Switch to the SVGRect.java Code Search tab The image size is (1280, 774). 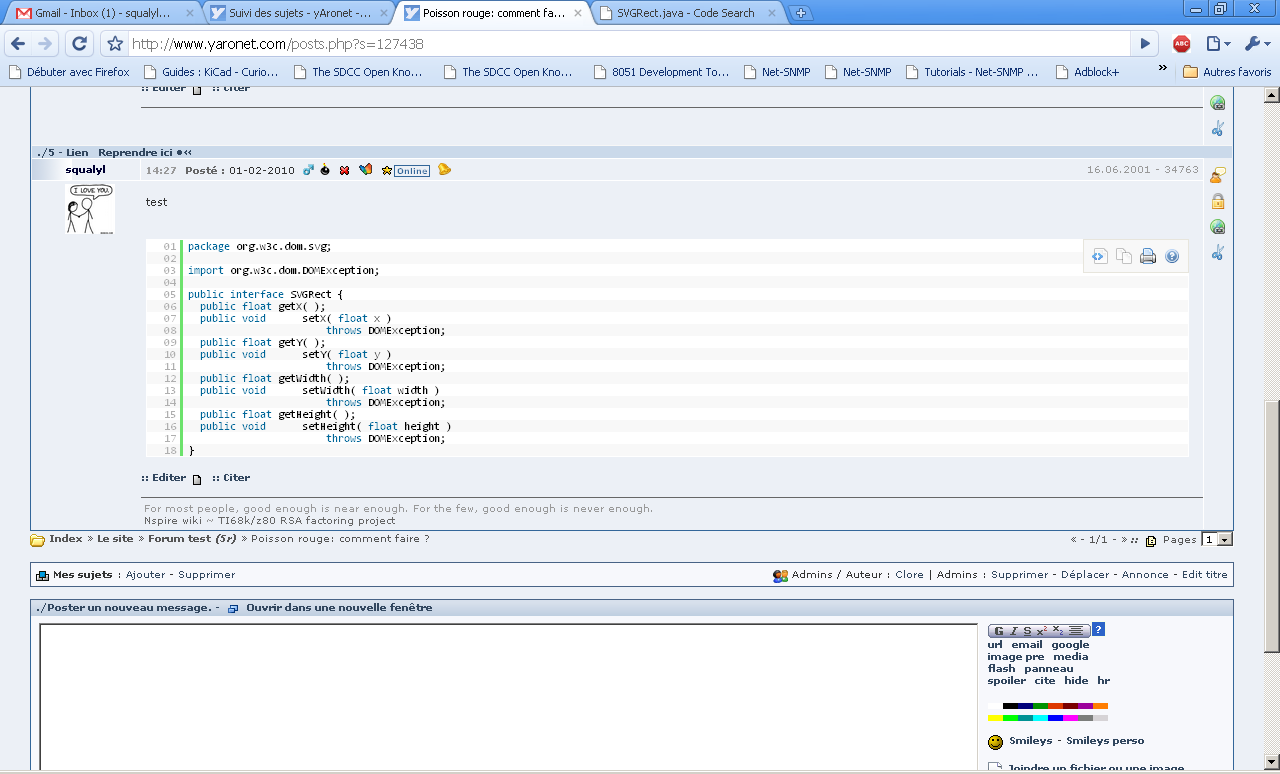[685, 13]
